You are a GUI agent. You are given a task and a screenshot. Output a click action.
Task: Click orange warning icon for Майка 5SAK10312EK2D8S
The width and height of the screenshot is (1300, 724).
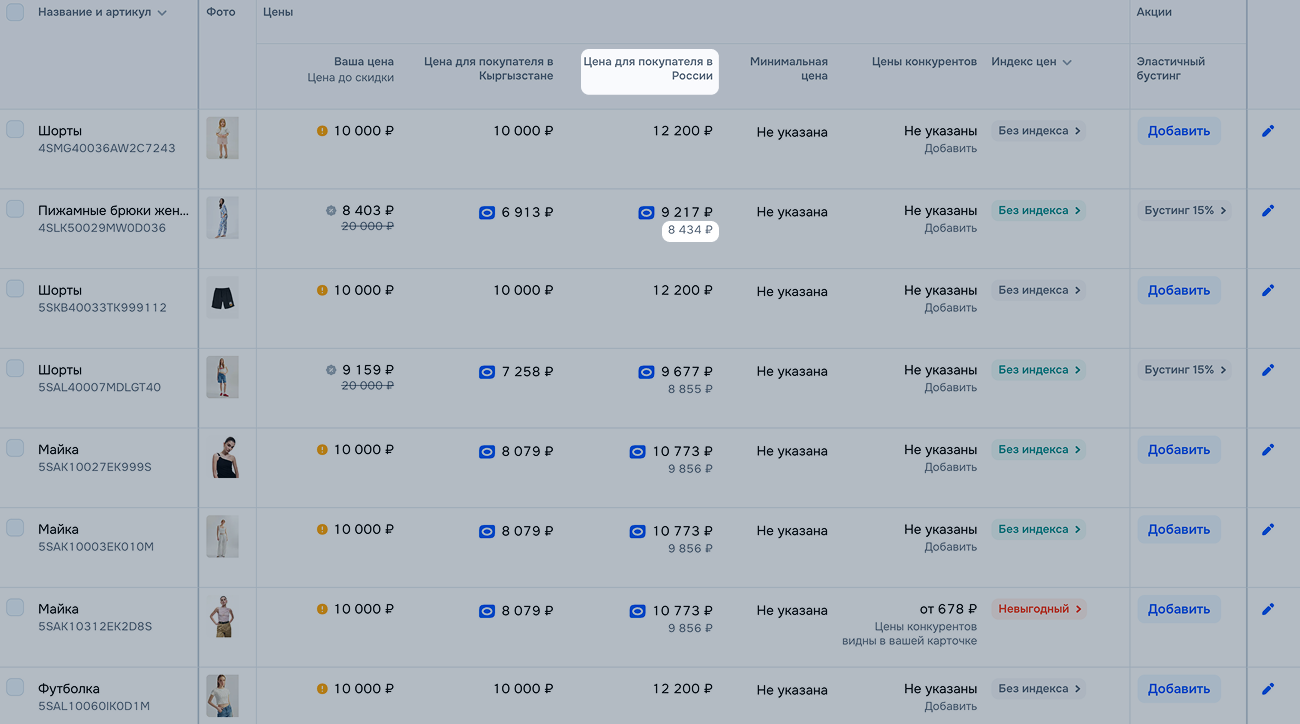pyautogui.click(x=322, y=609)
